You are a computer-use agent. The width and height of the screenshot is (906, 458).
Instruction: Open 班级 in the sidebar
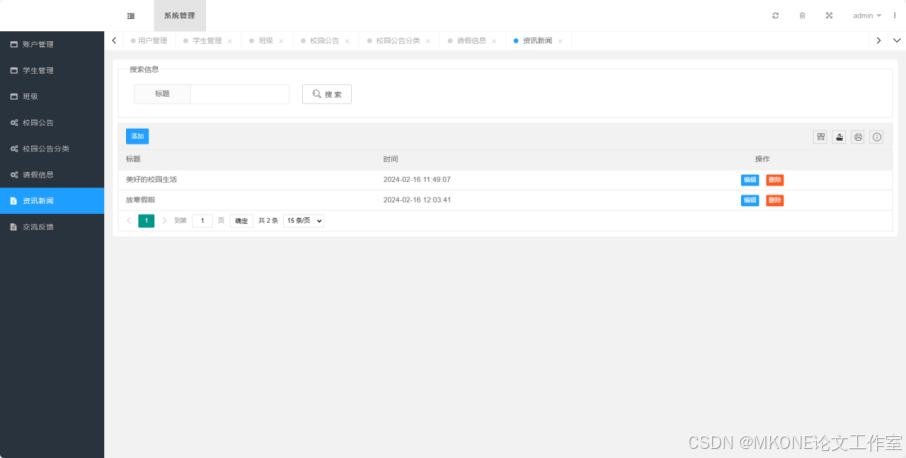pyautogui.click(x=52, y=96)
